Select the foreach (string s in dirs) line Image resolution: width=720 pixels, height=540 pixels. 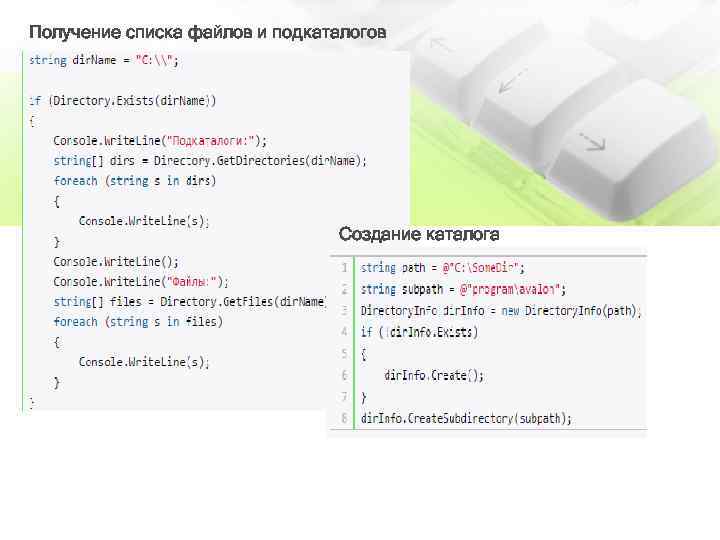135,181
